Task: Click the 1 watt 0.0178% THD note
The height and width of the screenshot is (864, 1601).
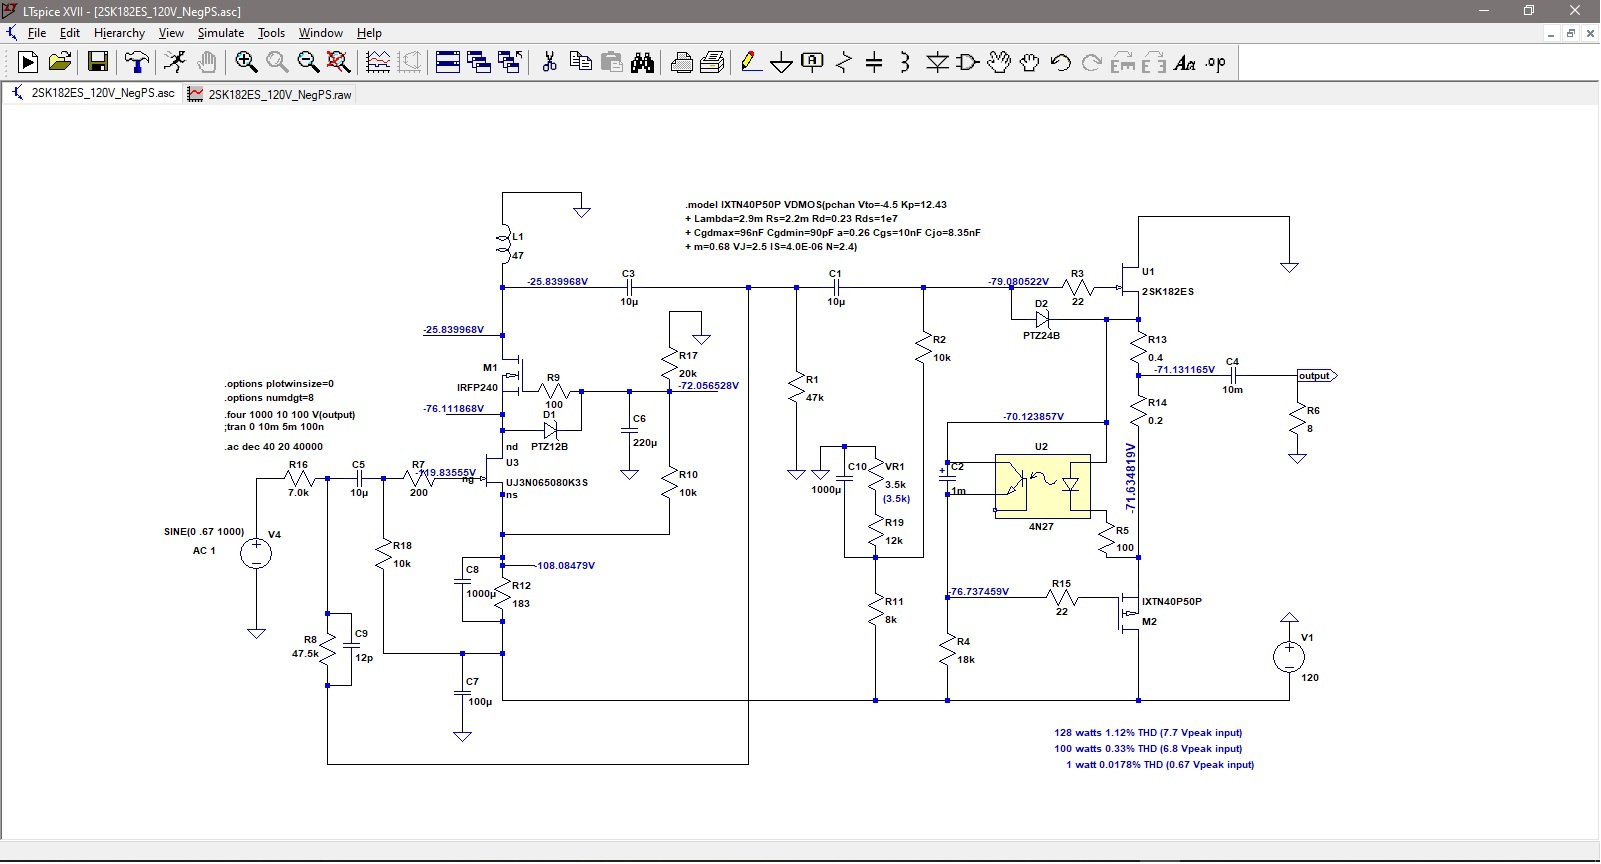Action: click(1160, 764)
